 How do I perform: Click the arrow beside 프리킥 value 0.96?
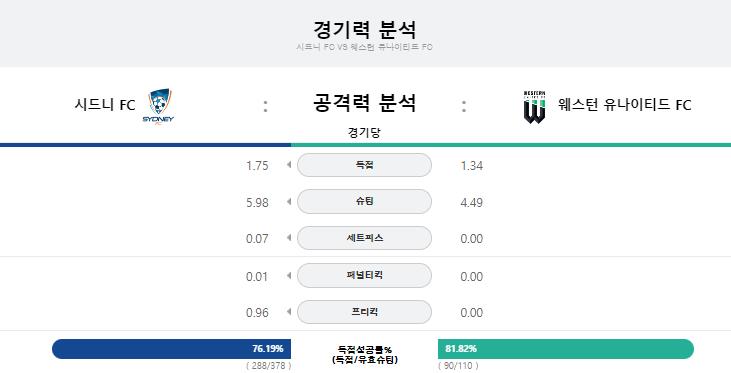pos(289,312)
